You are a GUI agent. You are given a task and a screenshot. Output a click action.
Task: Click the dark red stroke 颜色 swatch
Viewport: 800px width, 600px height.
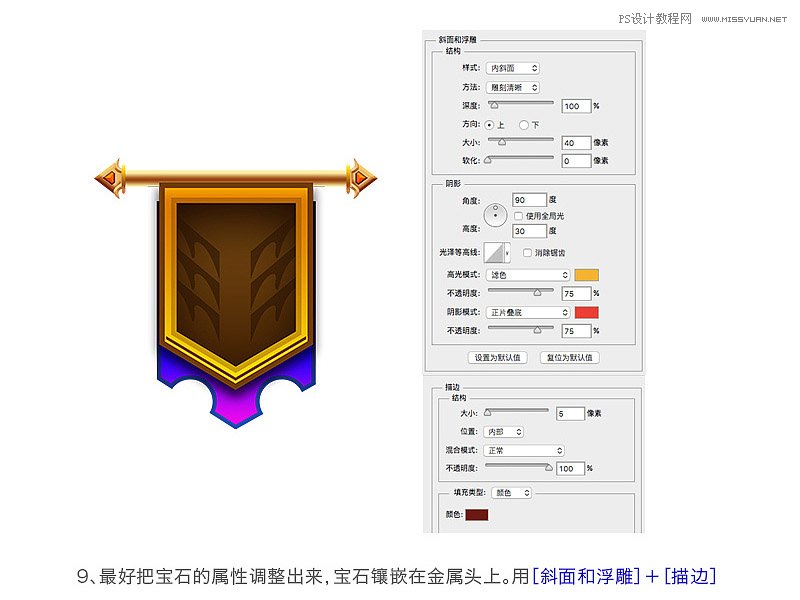coord(476,514)
